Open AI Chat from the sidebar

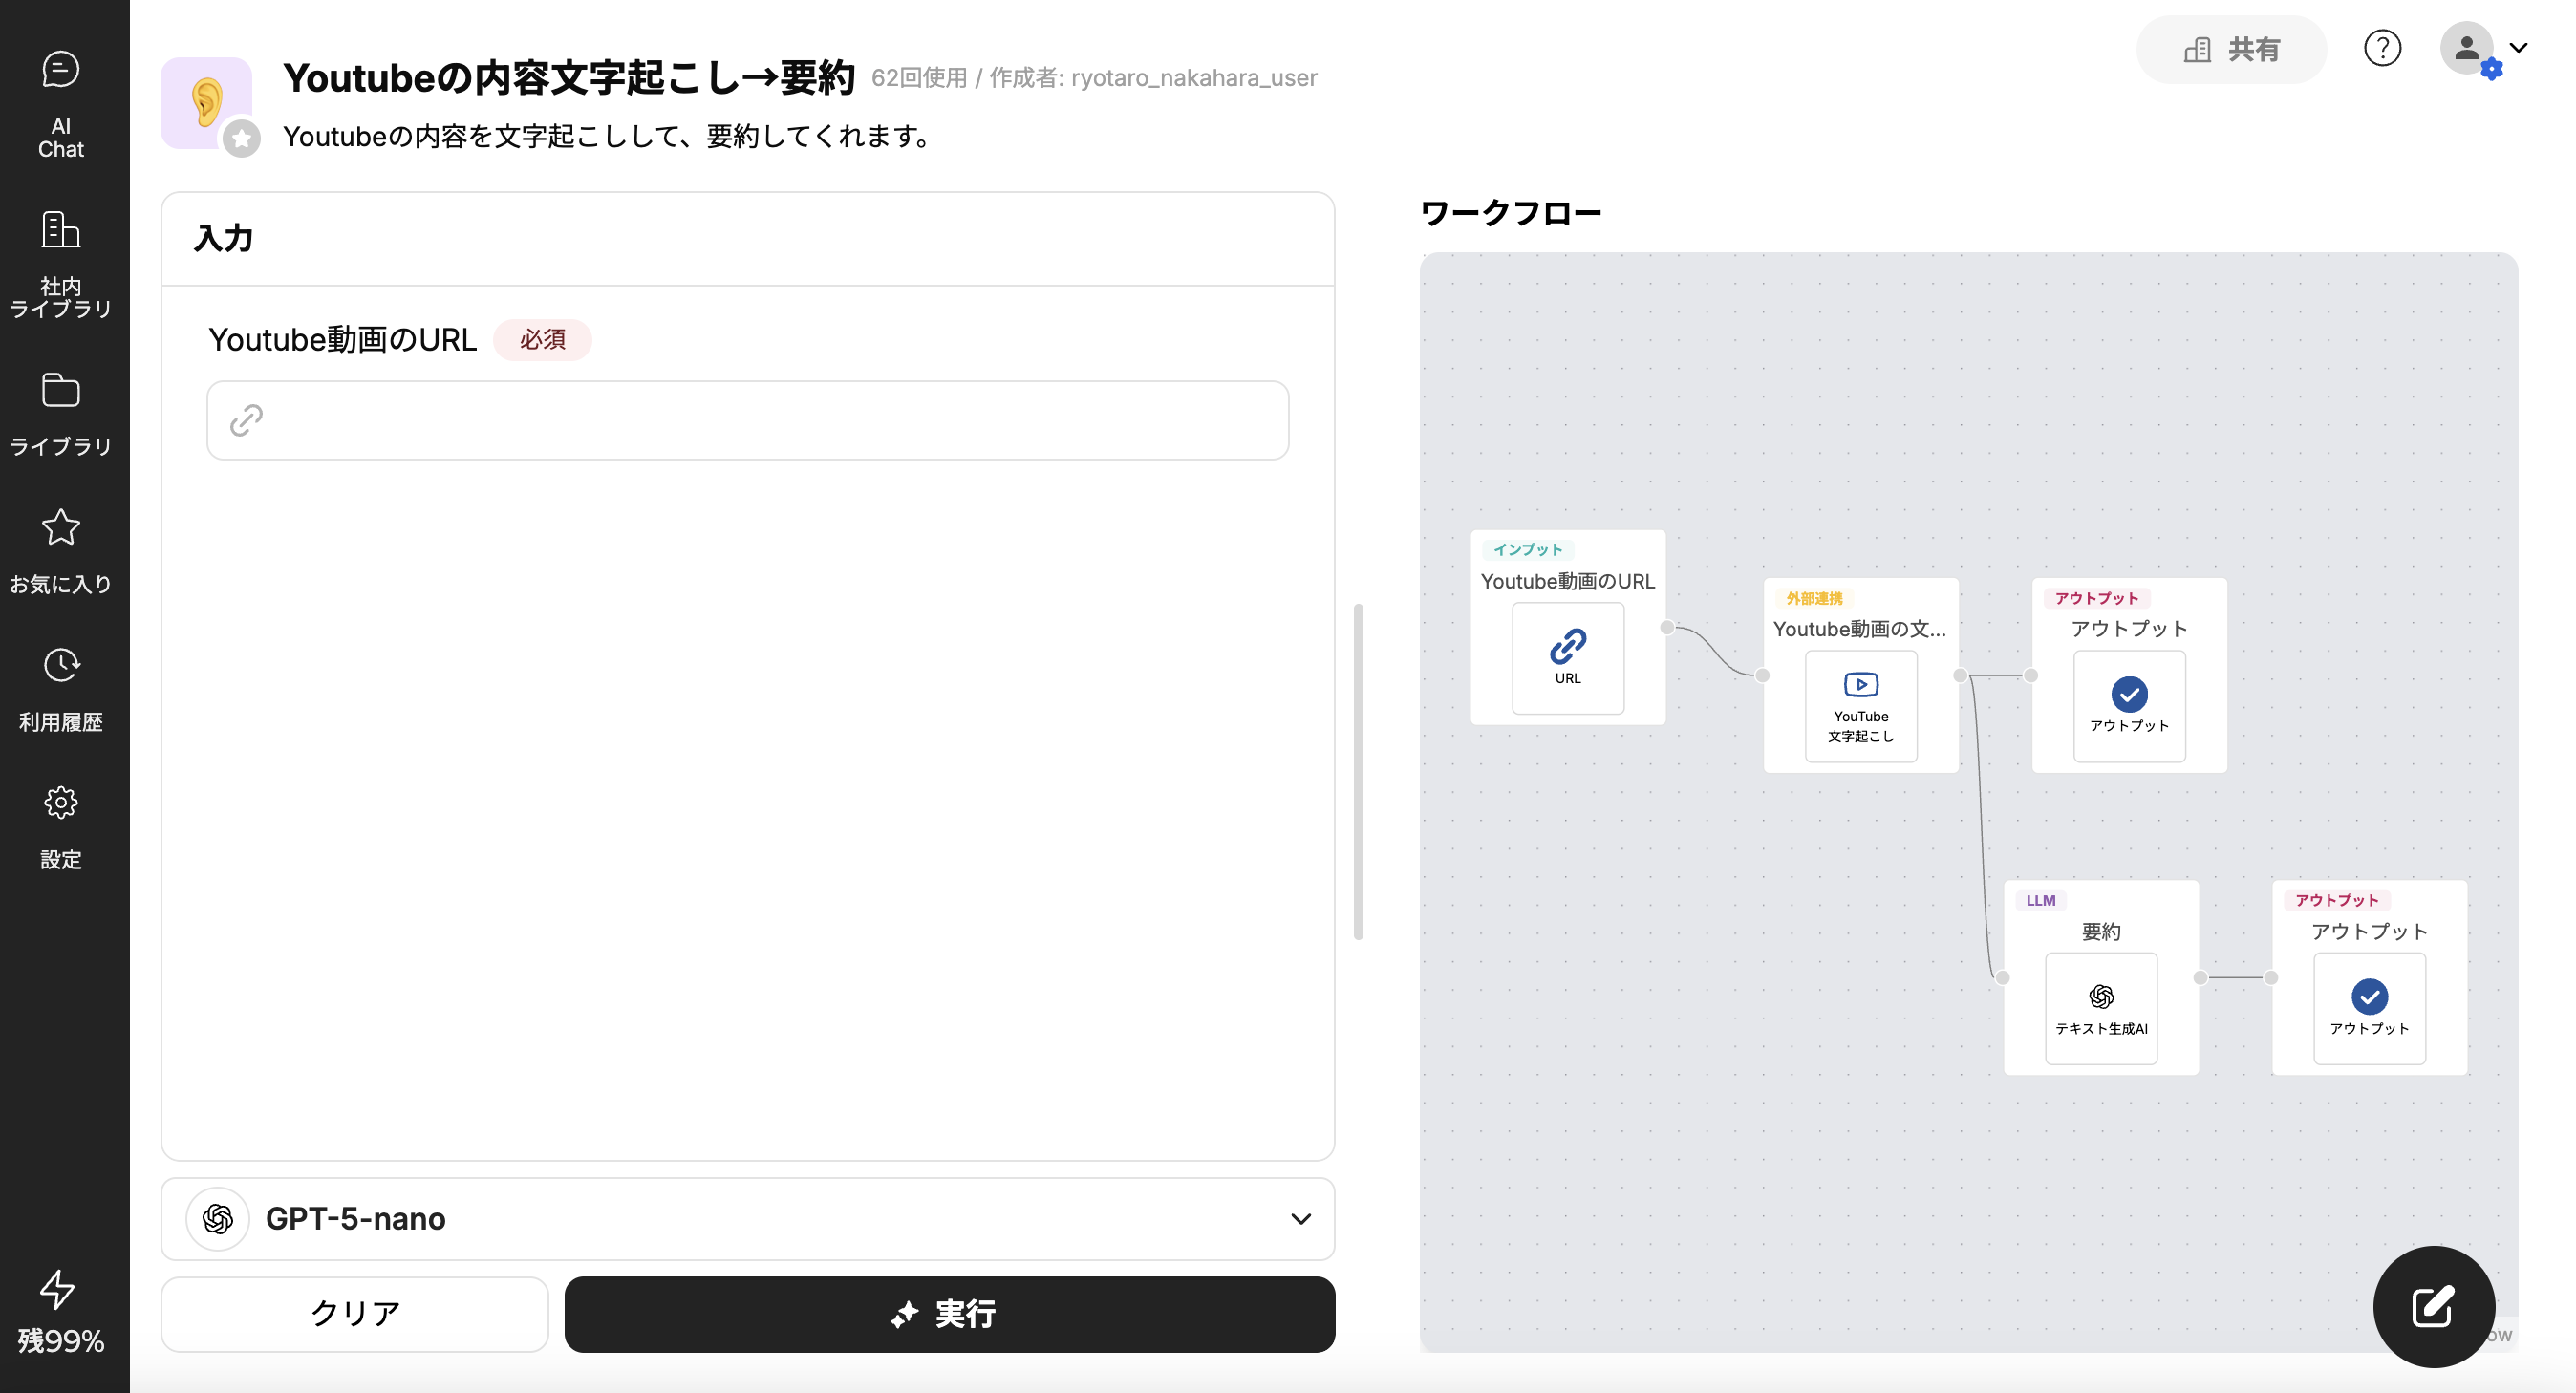[x=61, y=104]
